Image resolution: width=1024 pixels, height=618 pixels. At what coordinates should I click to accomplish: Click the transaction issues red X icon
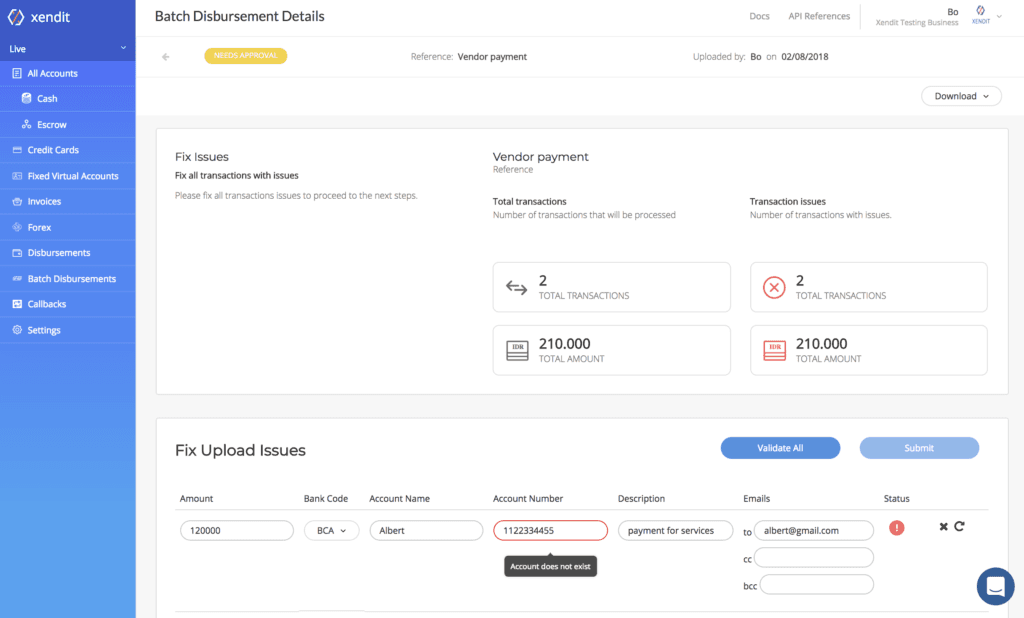click(774, 288)
